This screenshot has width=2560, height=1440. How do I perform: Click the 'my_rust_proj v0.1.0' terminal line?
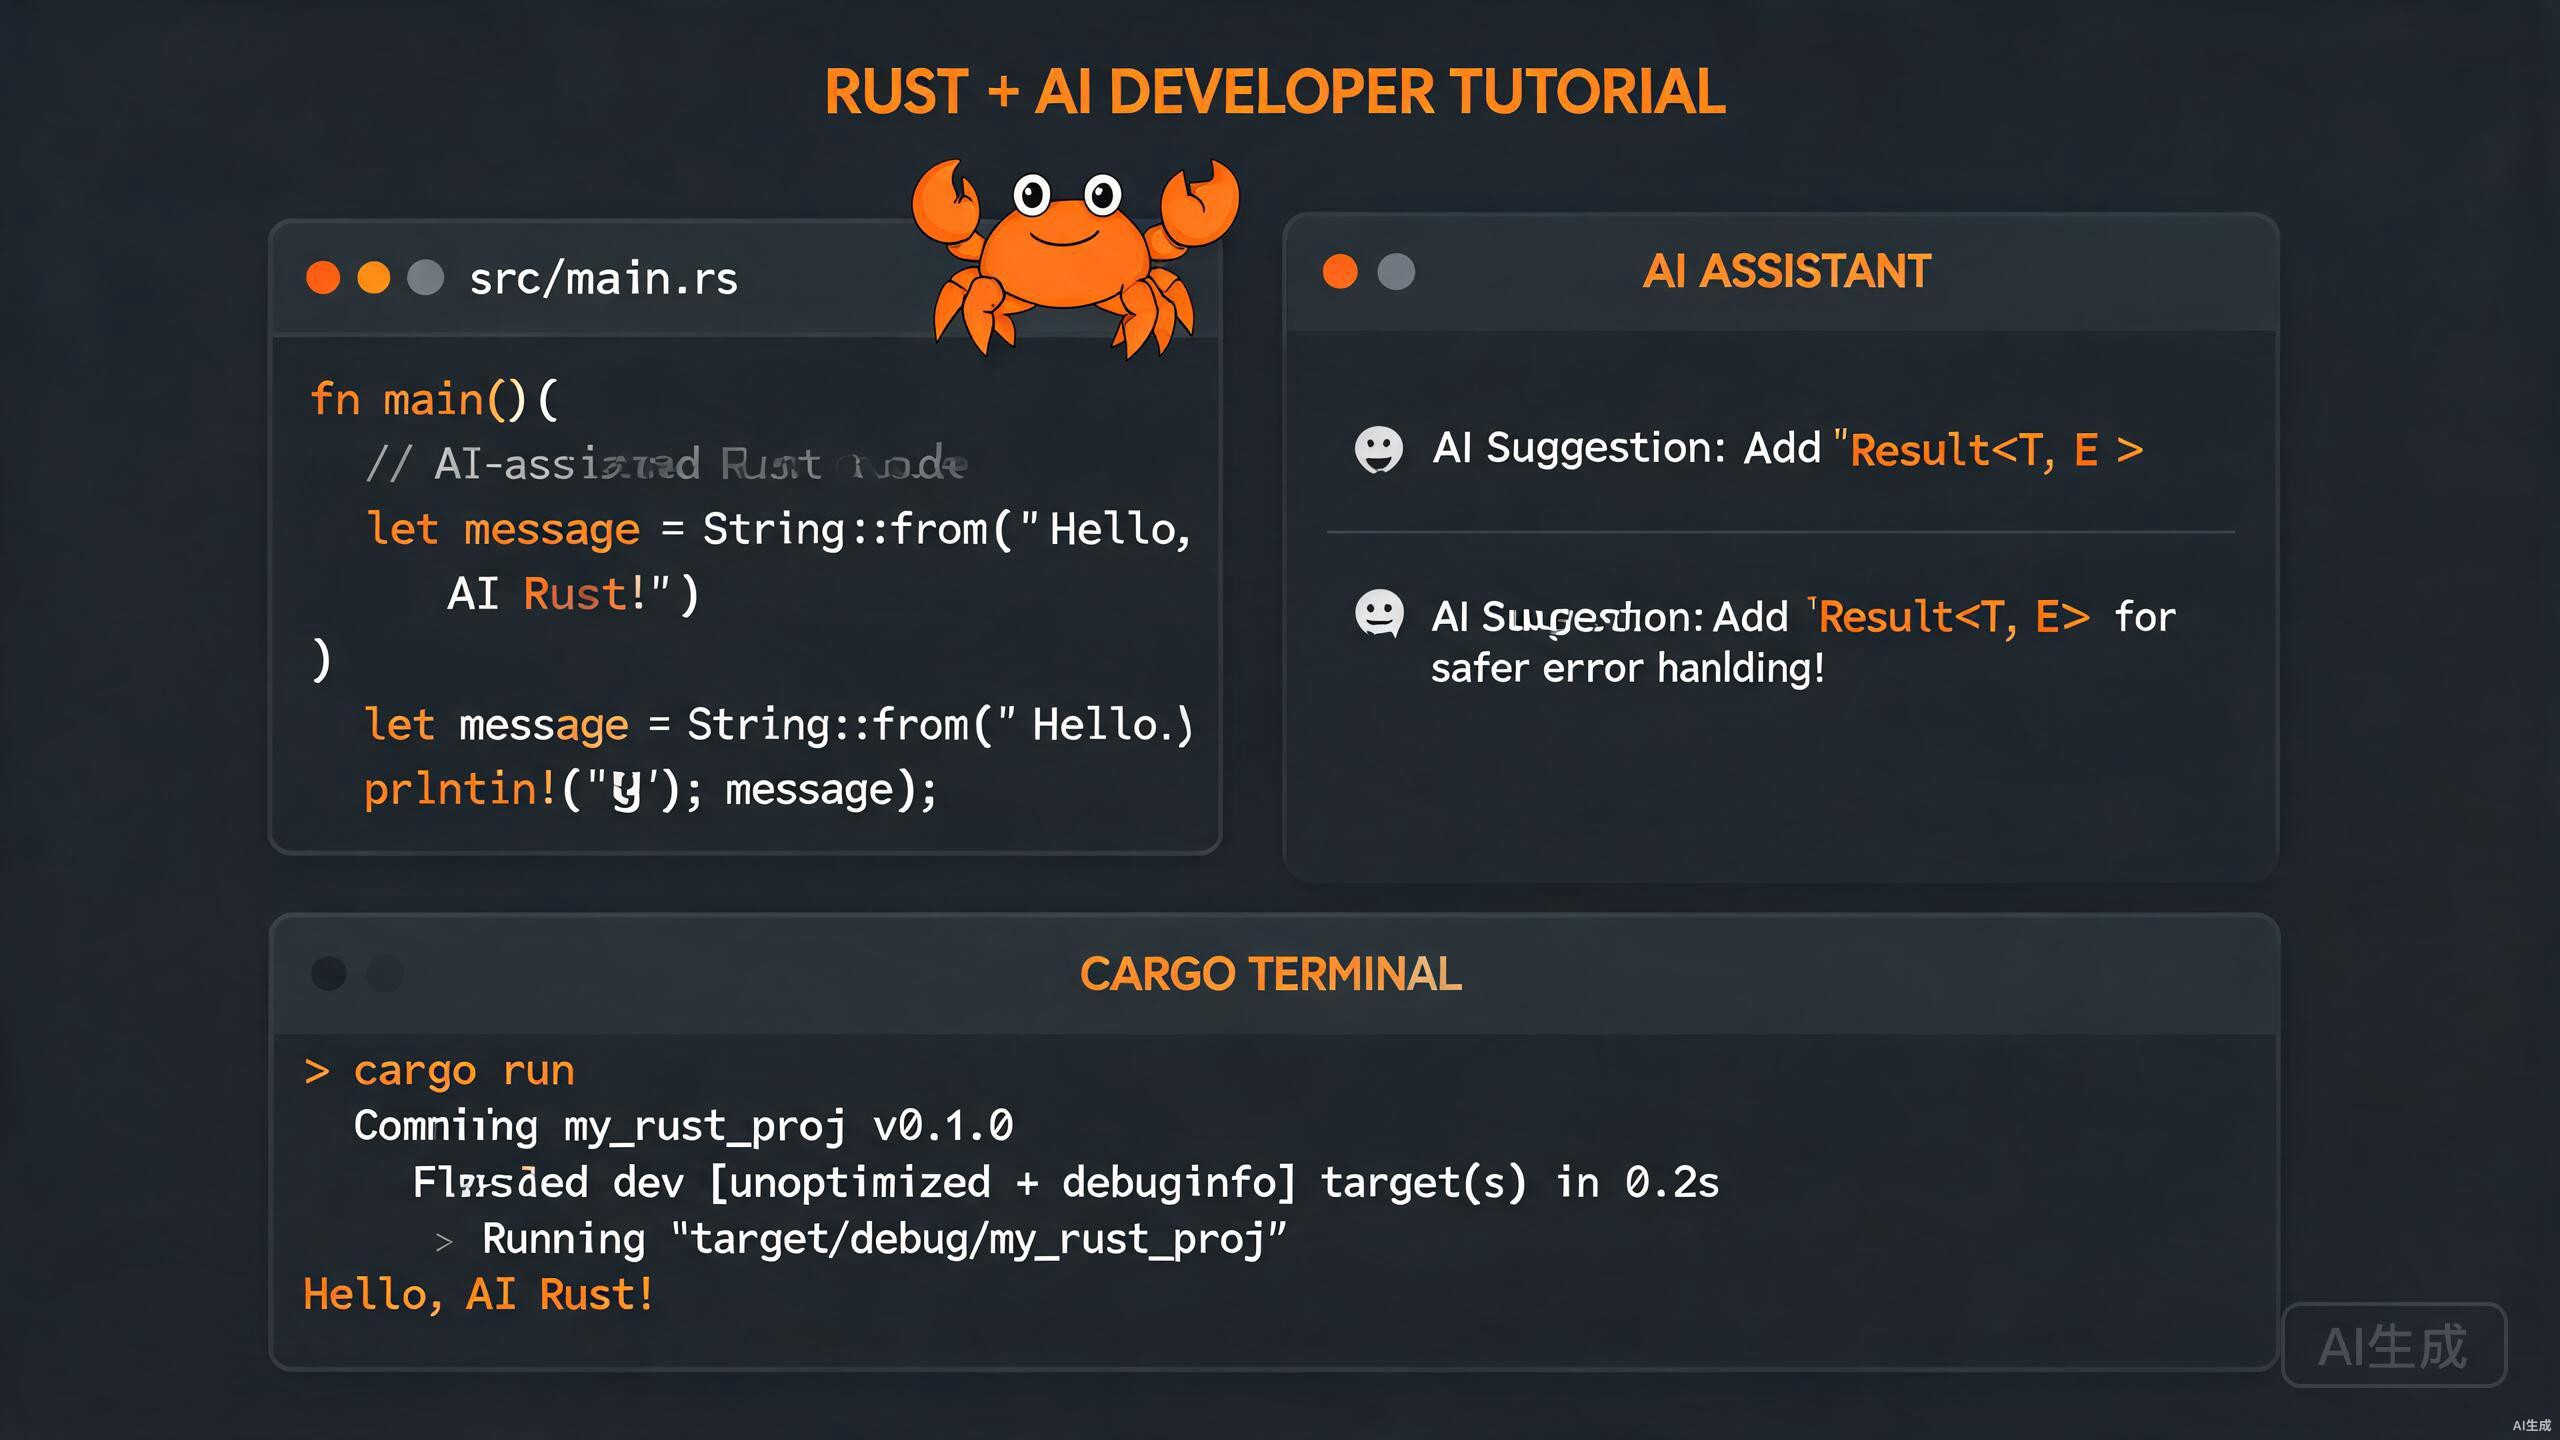683,1126
